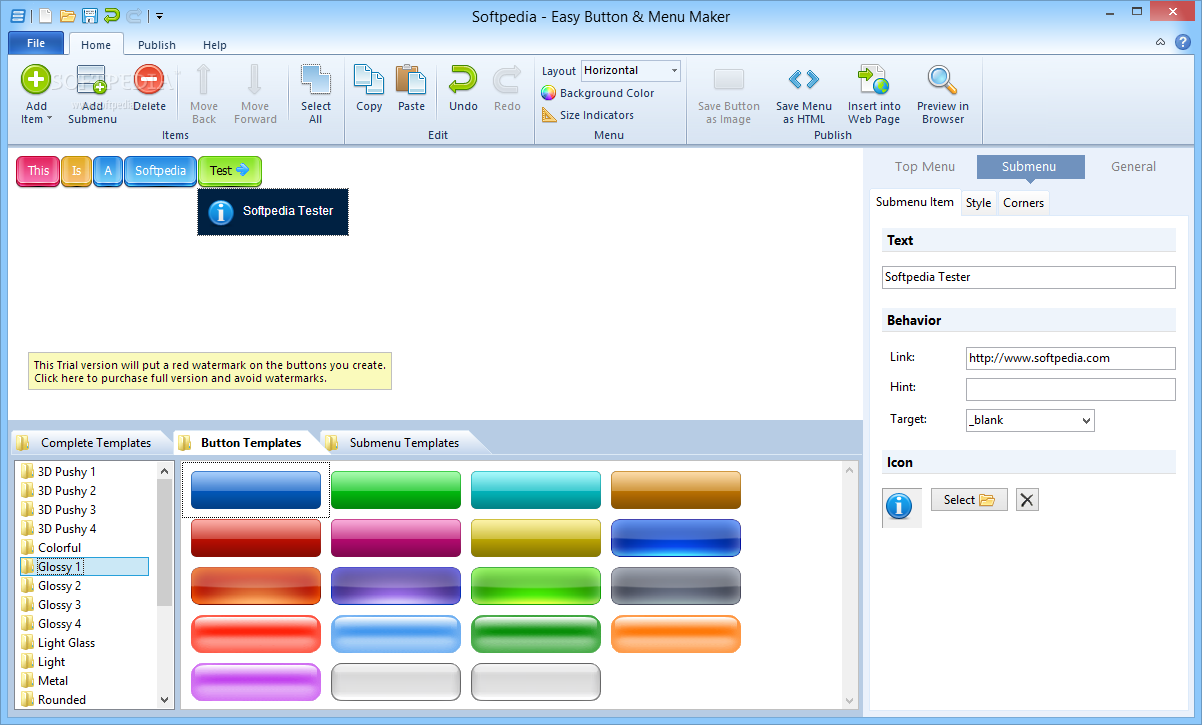This screenshot has width=1202, height=725.
Task: Click Background Color in Menu group
Action: coord(598,93)
